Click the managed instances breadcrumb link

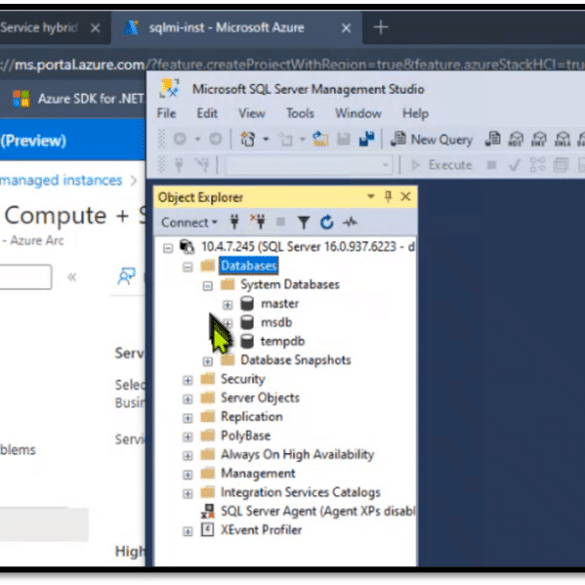pyautogui.click(x=61, y=180)
